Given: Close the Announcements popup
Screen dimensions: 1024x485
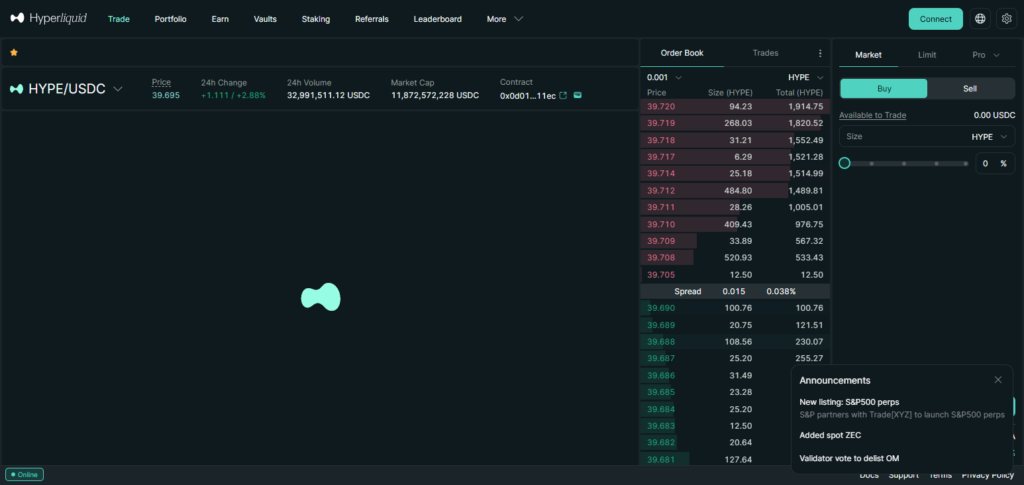Looking at the screenshot, I should pyautogui.click(x=997, y=380).
